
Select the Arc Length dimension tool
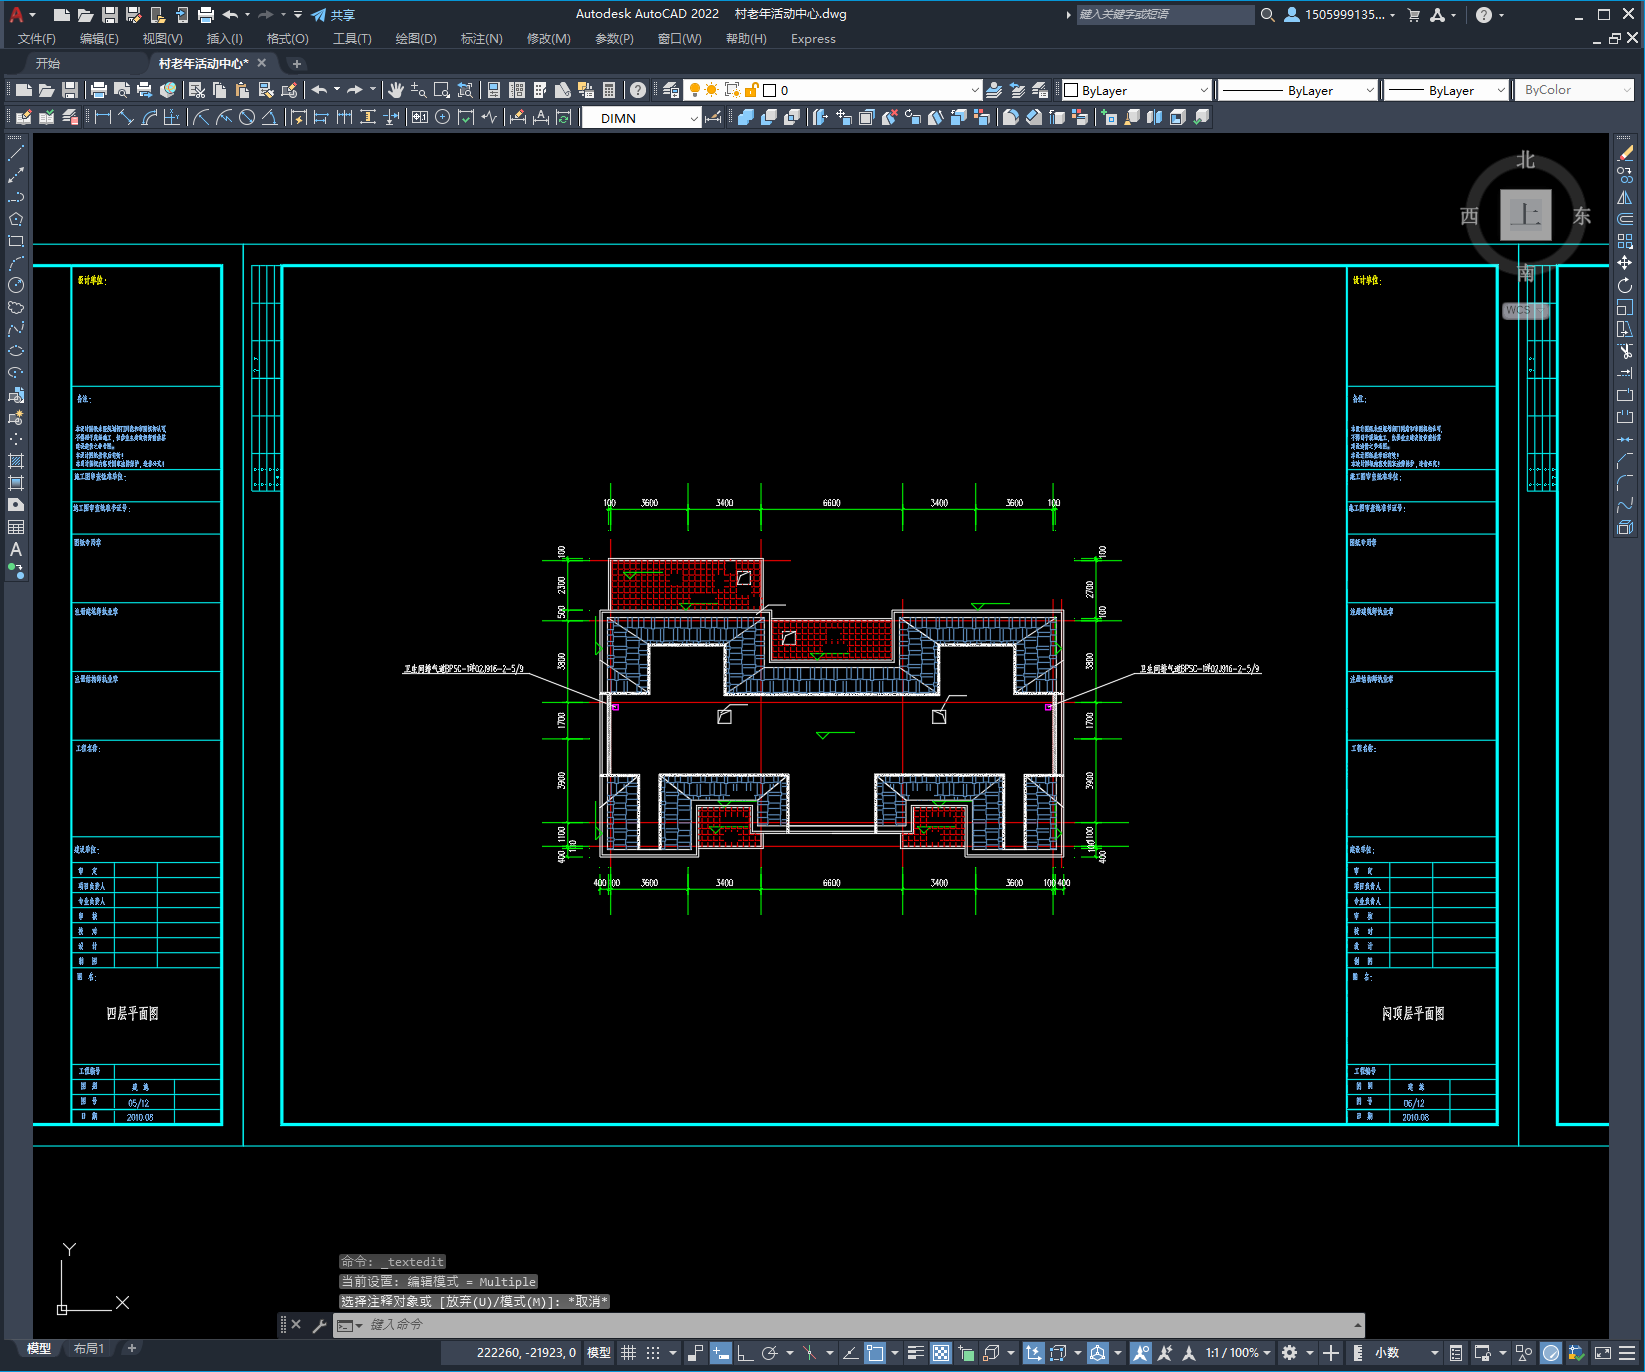tap(149, 117)
